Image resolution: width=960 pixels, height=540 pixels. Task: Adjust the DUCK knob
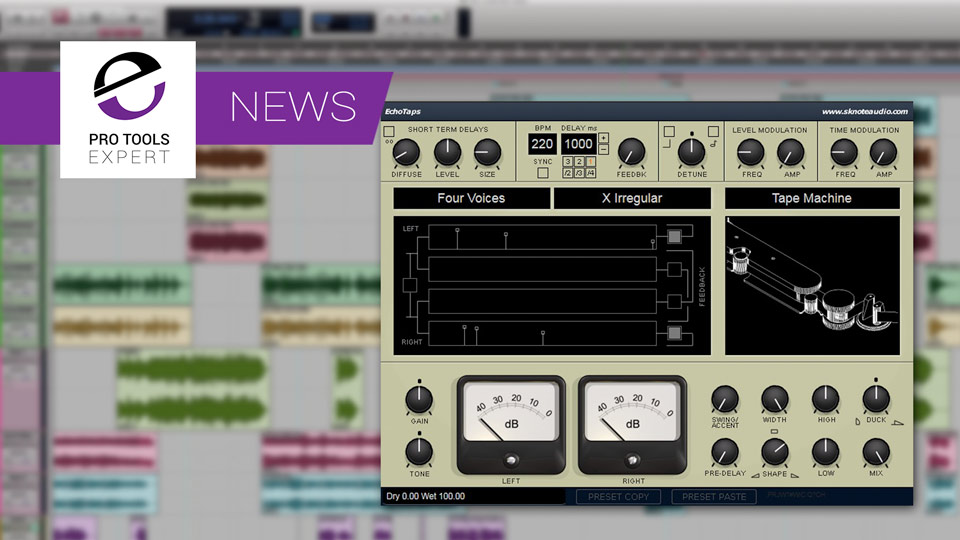[x=876, y=399]
